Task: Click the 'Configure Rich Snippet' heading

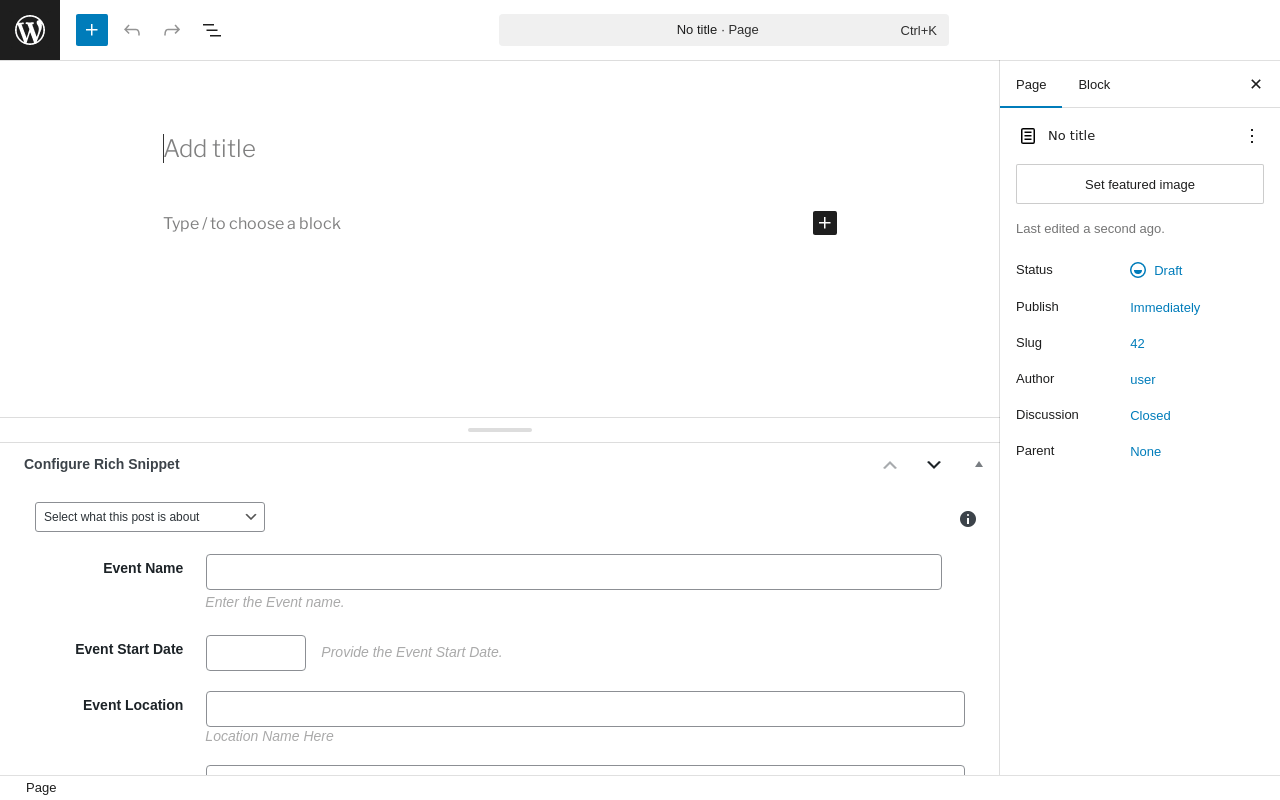Action: click(102, 464)
